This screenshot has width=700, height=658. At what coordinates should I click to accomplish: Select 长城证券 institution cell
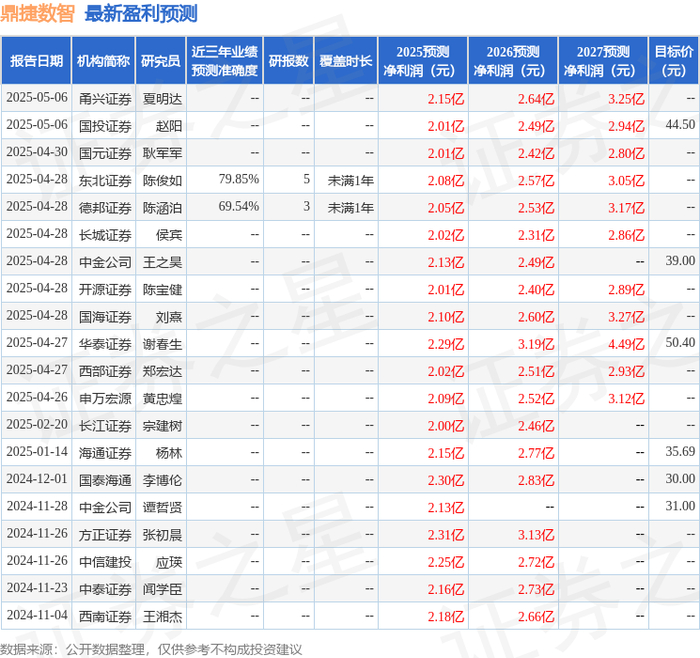click(x=105, y=235)
